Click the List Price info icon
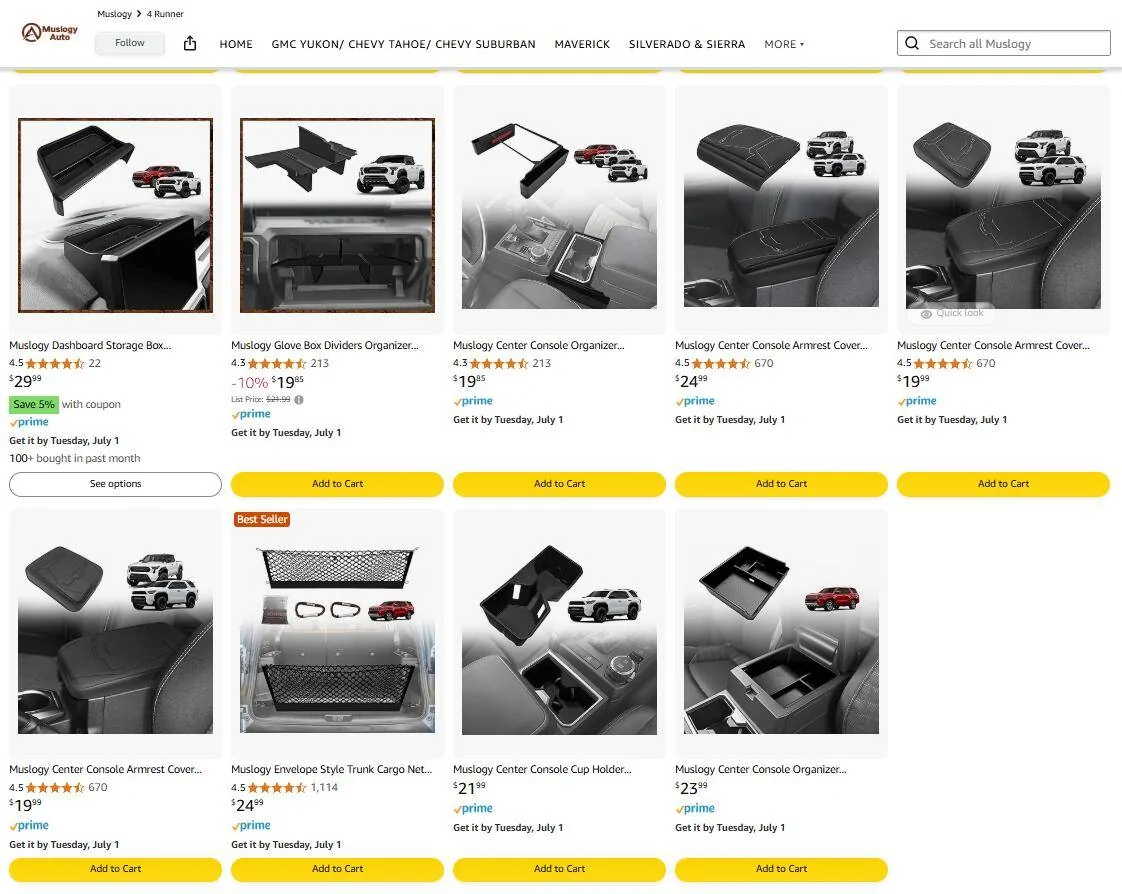Screen dimensions: 1122x894 coord(299,399)
